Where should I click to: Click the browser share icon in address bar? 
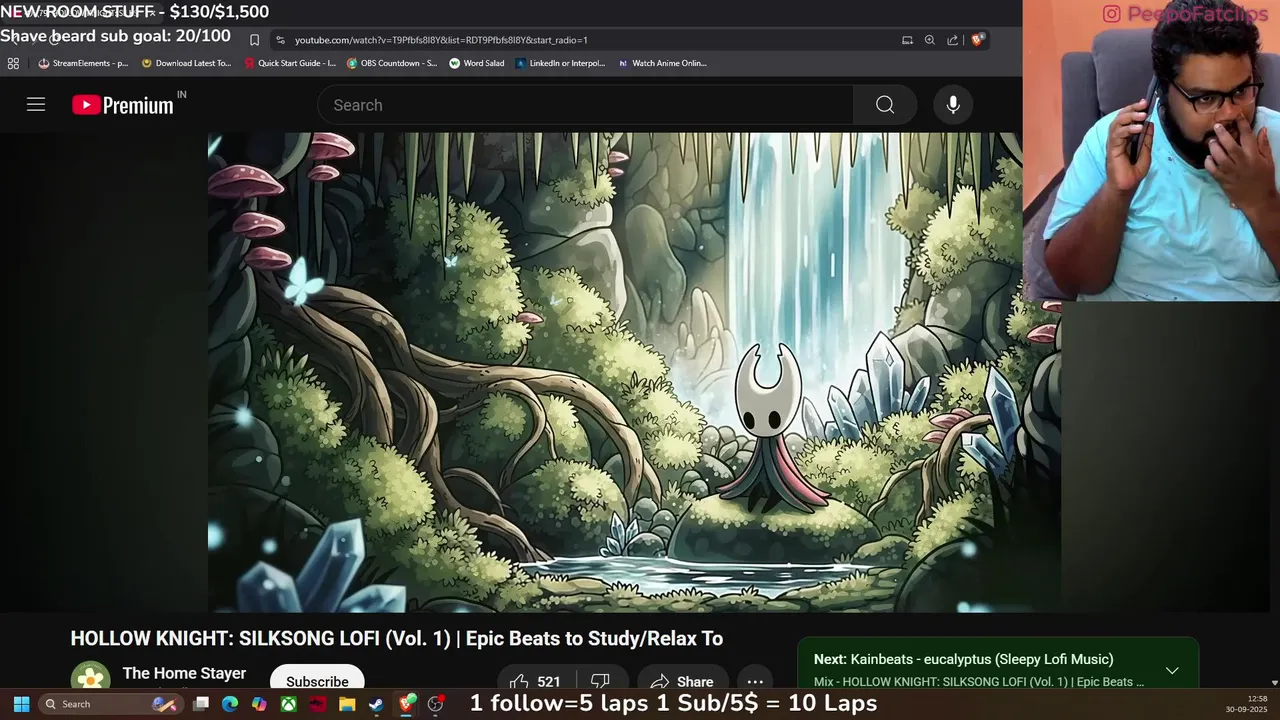coord(952,40)
